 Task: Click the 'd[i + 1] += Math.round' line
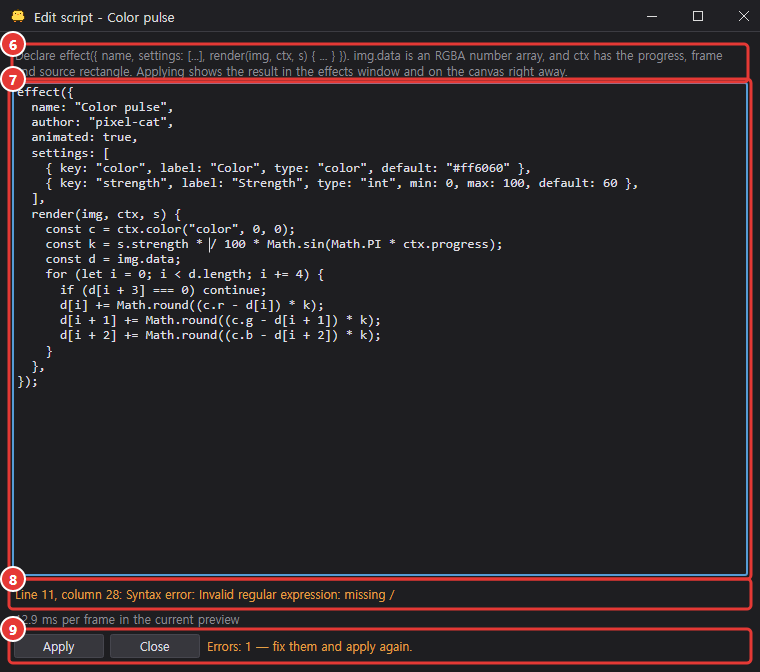pyautogui.click(x=220, y=320)
